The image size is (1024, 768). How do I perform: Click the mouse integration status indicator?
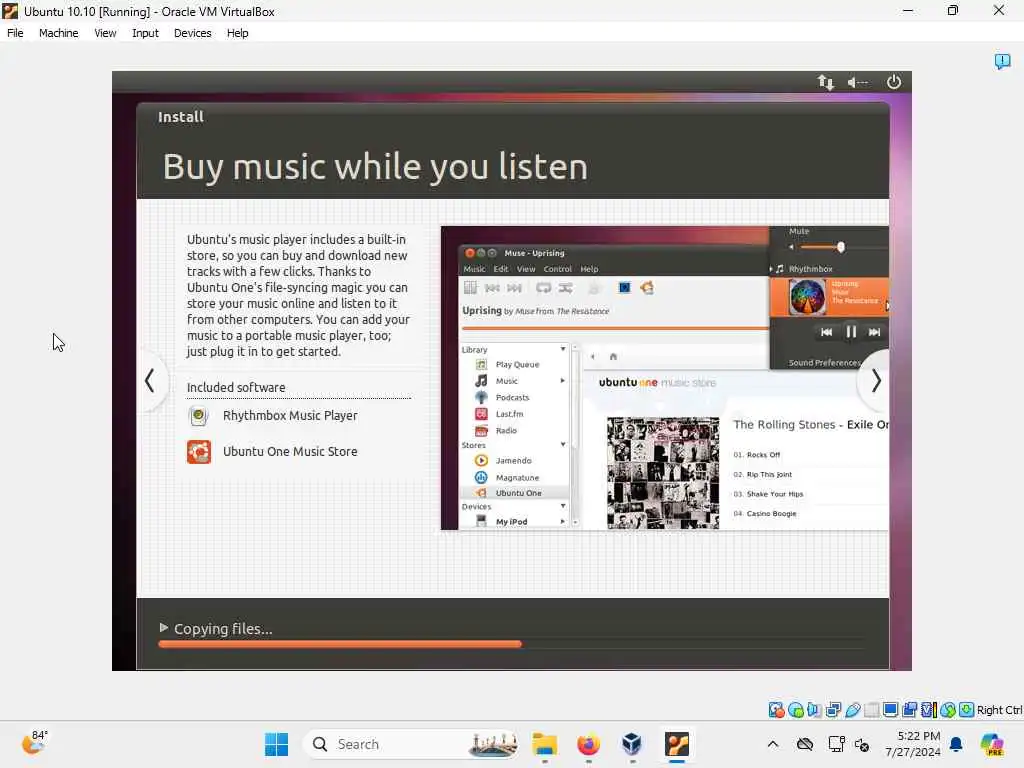pos(948,710)
